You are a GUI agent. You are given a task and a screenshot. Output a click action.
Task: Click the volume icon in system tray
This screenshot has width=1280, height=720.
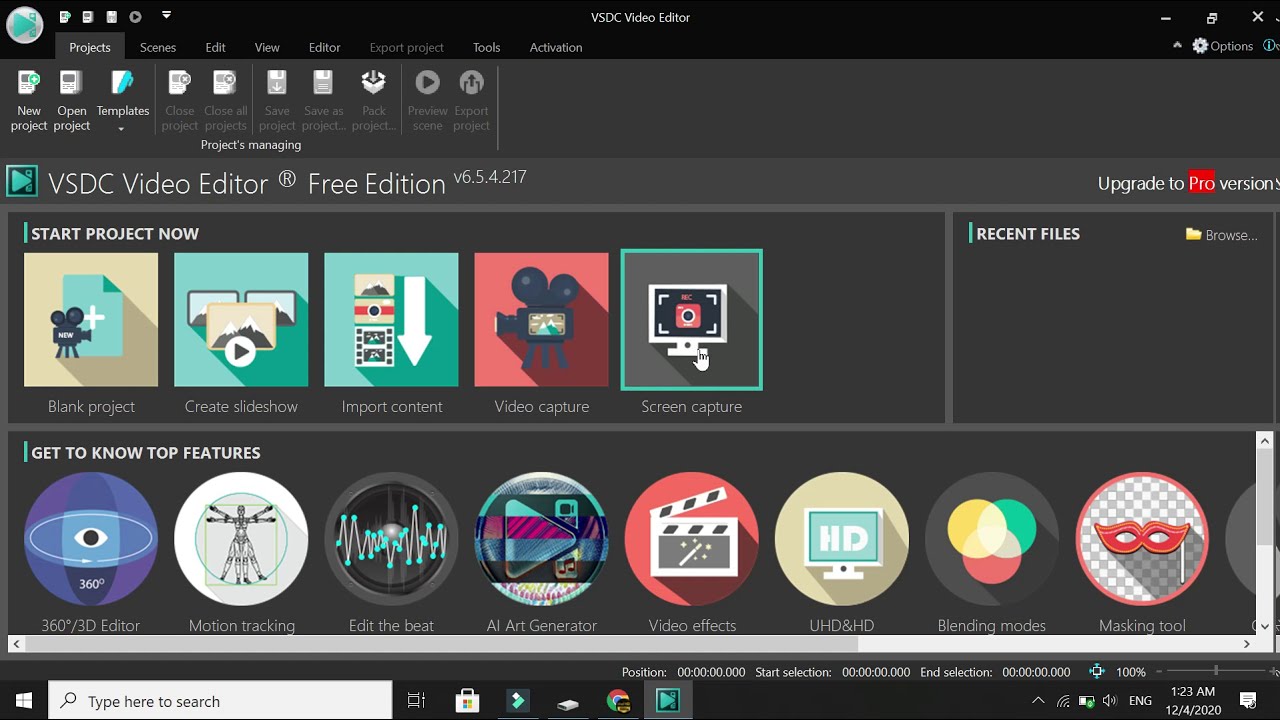1110,701
